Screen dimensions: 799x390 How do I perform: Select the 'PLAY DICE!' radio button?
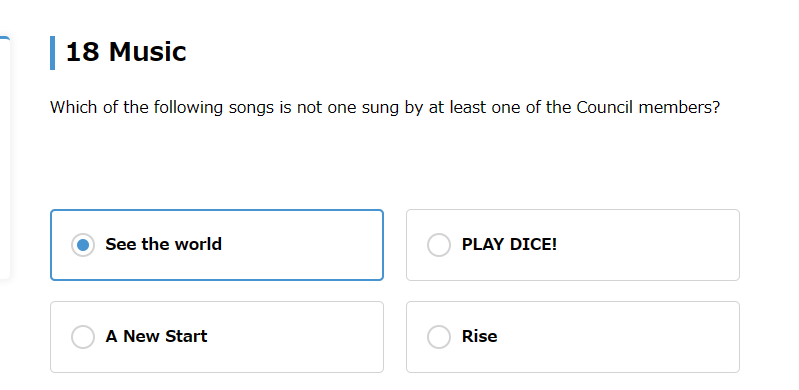tap(439, 245)
